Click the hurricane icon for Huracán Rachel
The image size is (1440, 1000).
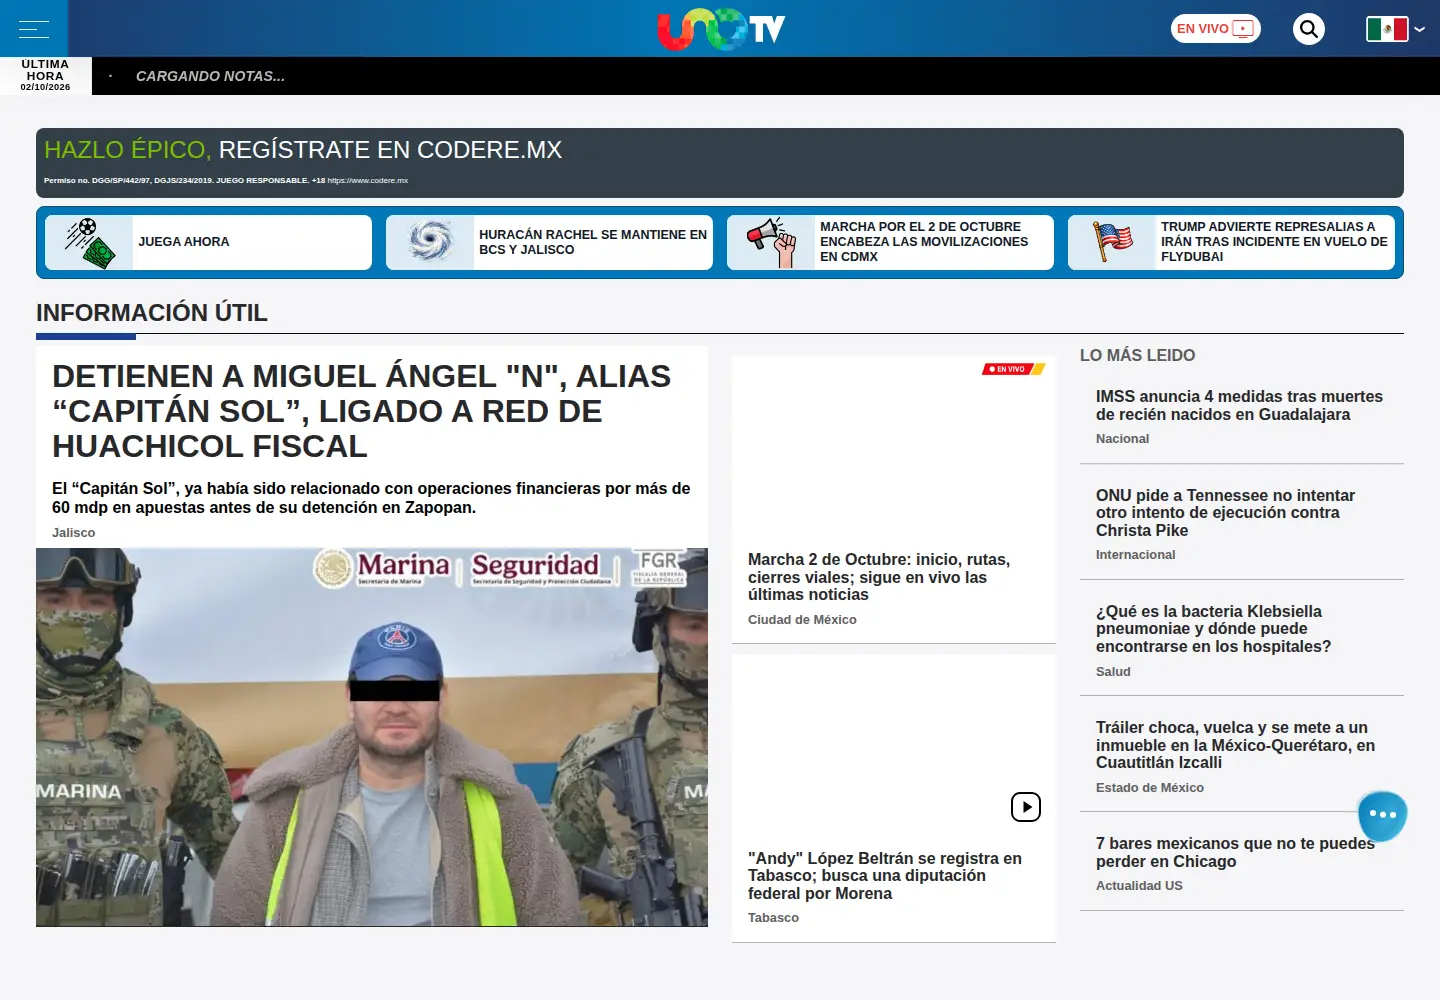pos(430,243)
